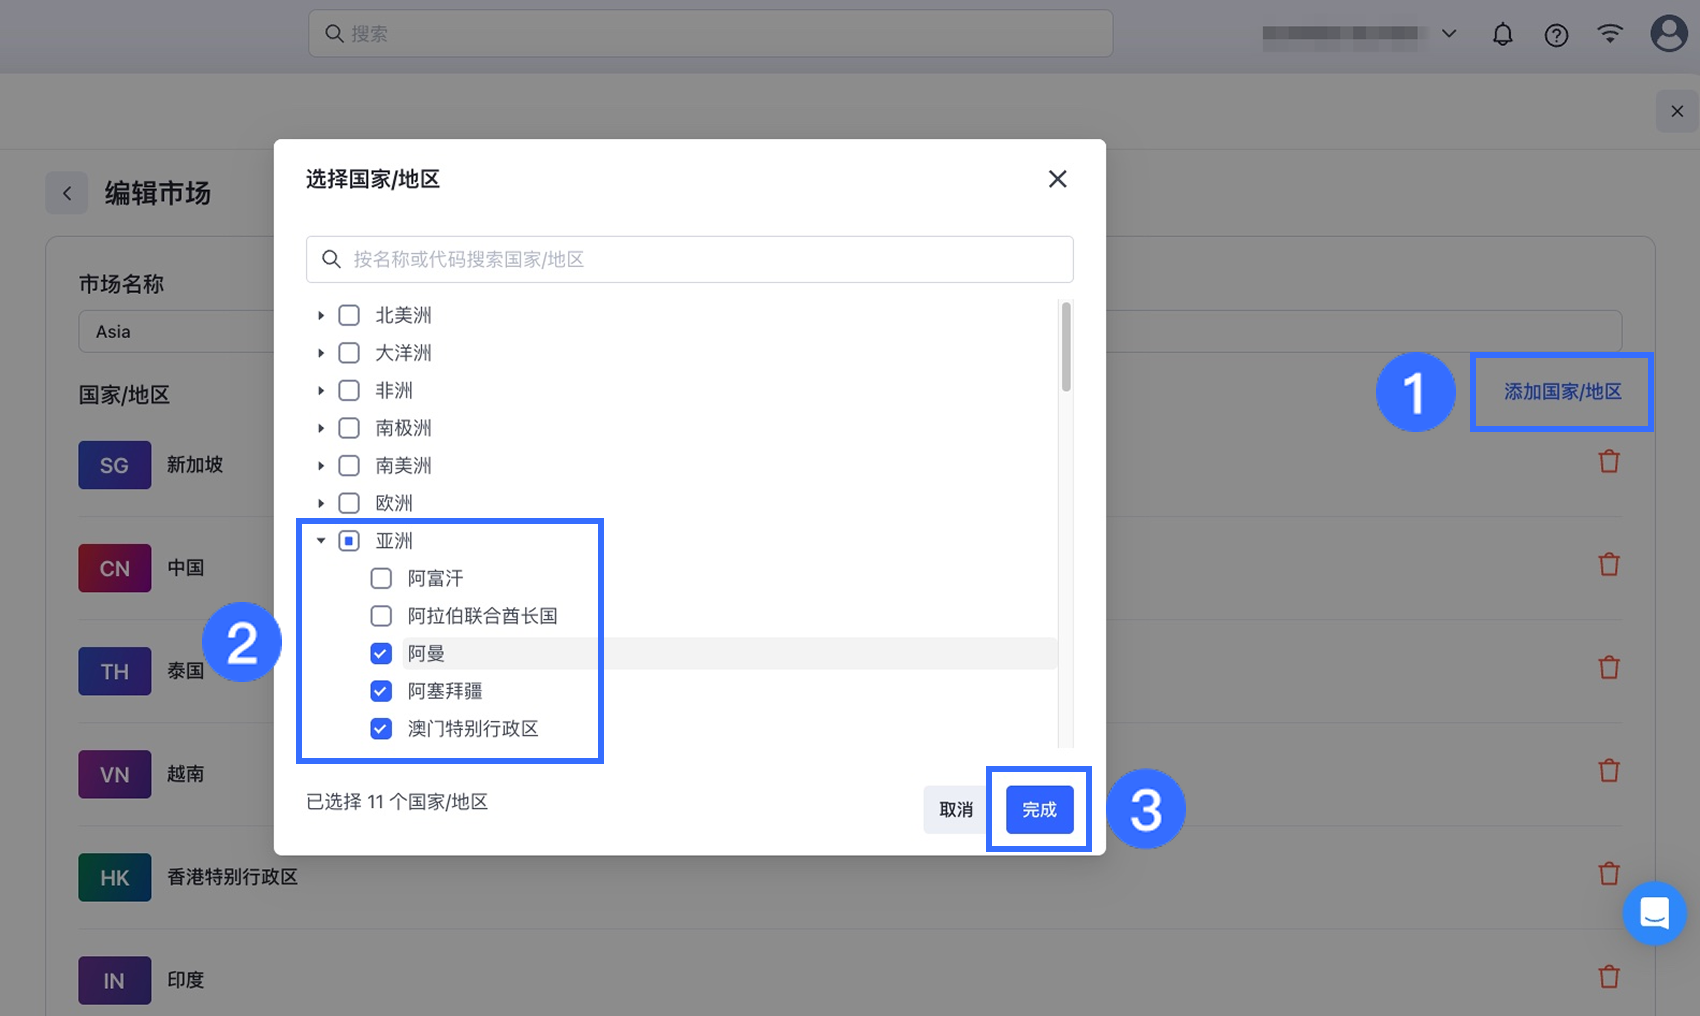Click the 市场名称 field containing Asia
The image size is (1700, 1016).
click(x=850, y=331)
